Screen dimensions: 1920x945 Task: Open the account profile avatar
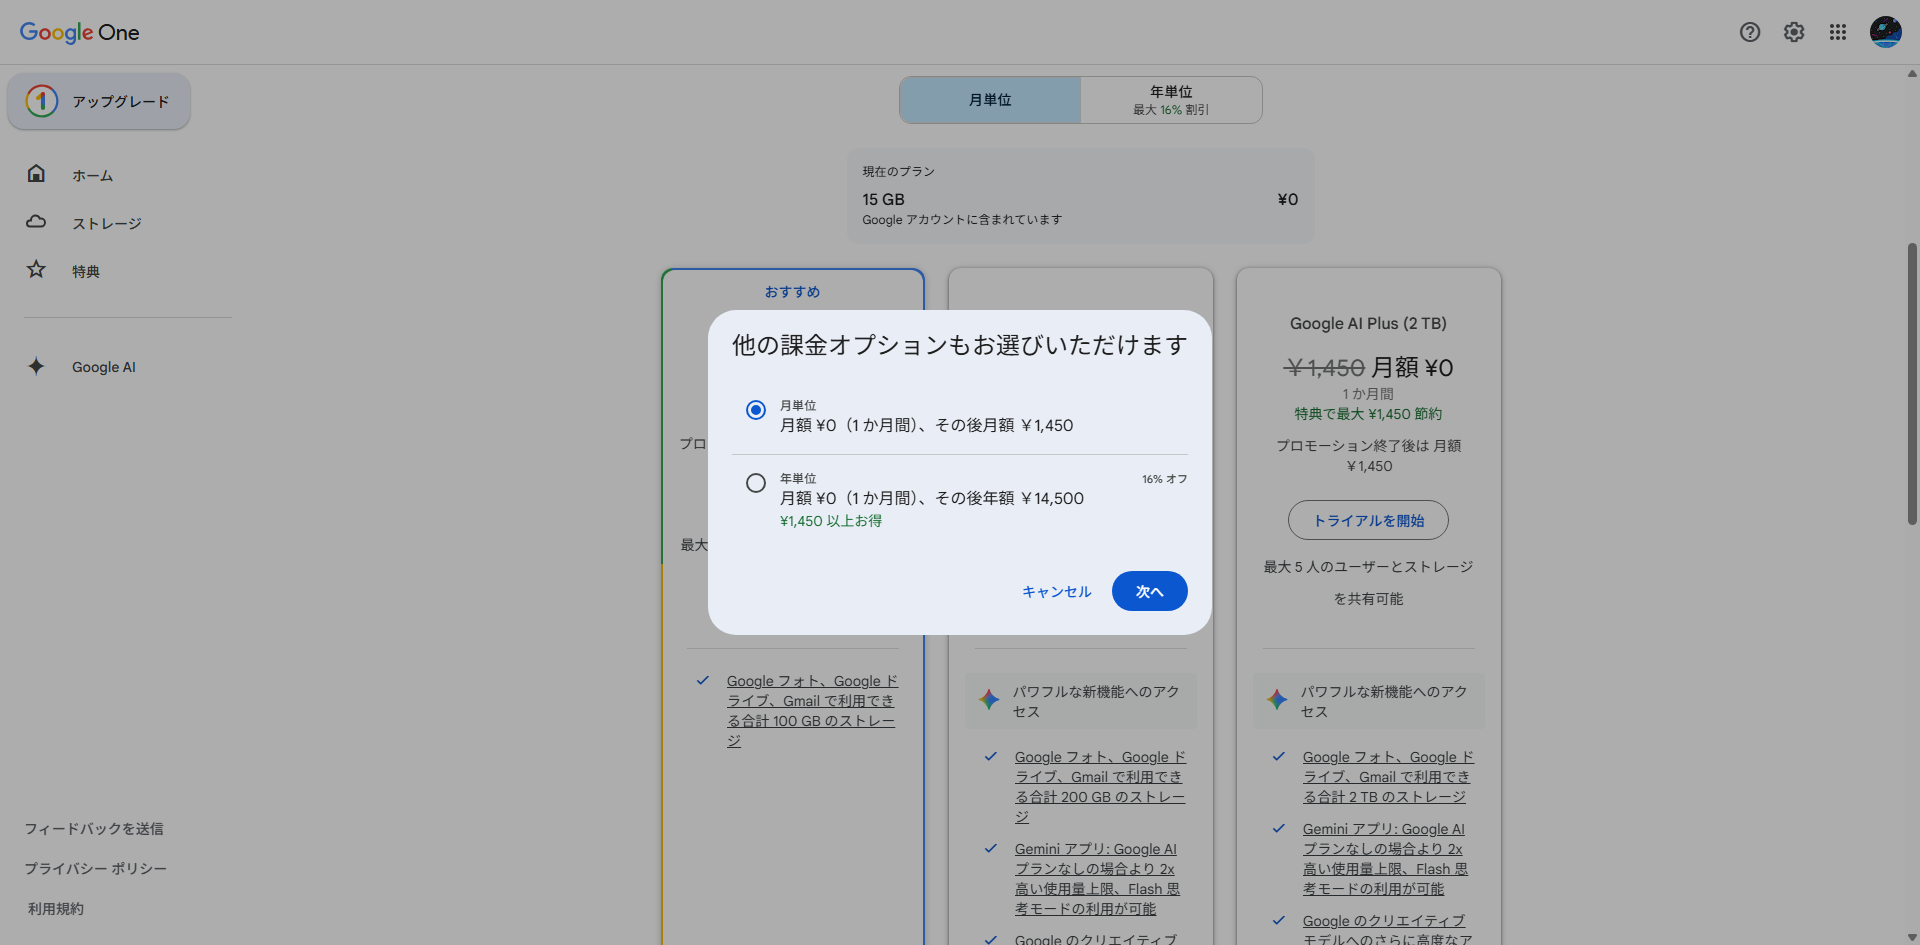[1886, 32]
